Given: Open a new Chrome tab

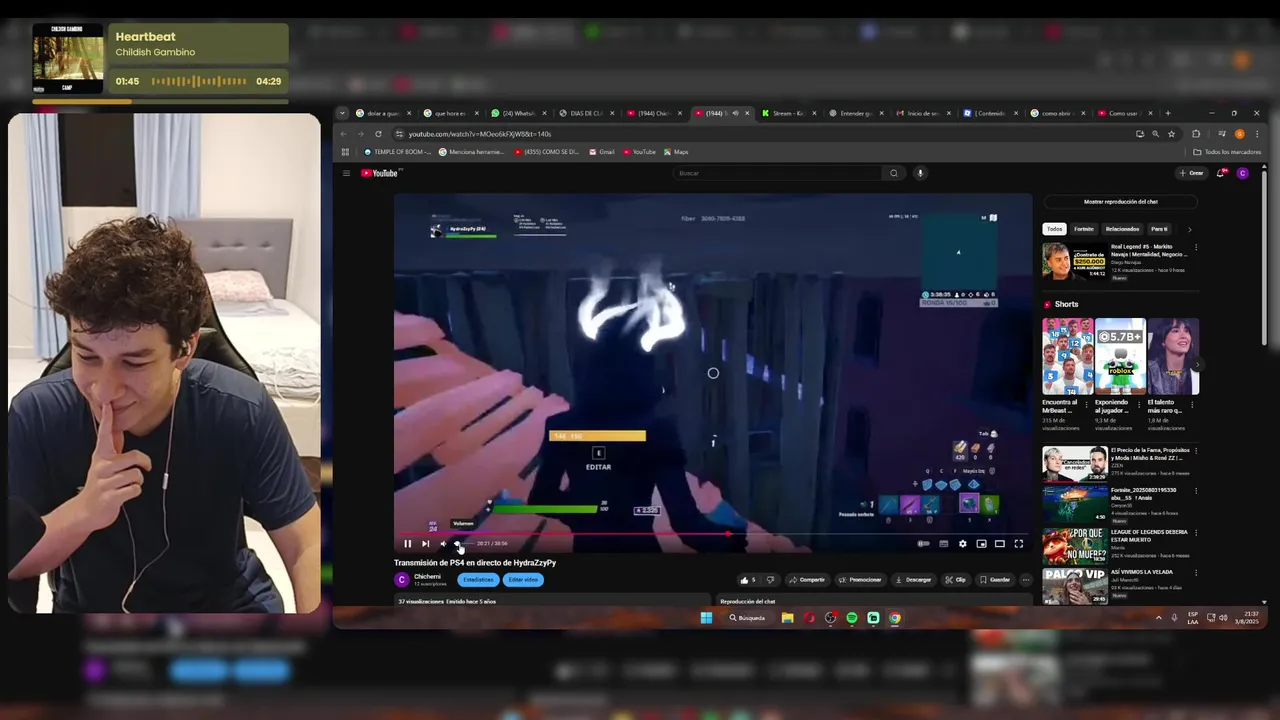Looking at the screenshot, I should click(1168, 113).
